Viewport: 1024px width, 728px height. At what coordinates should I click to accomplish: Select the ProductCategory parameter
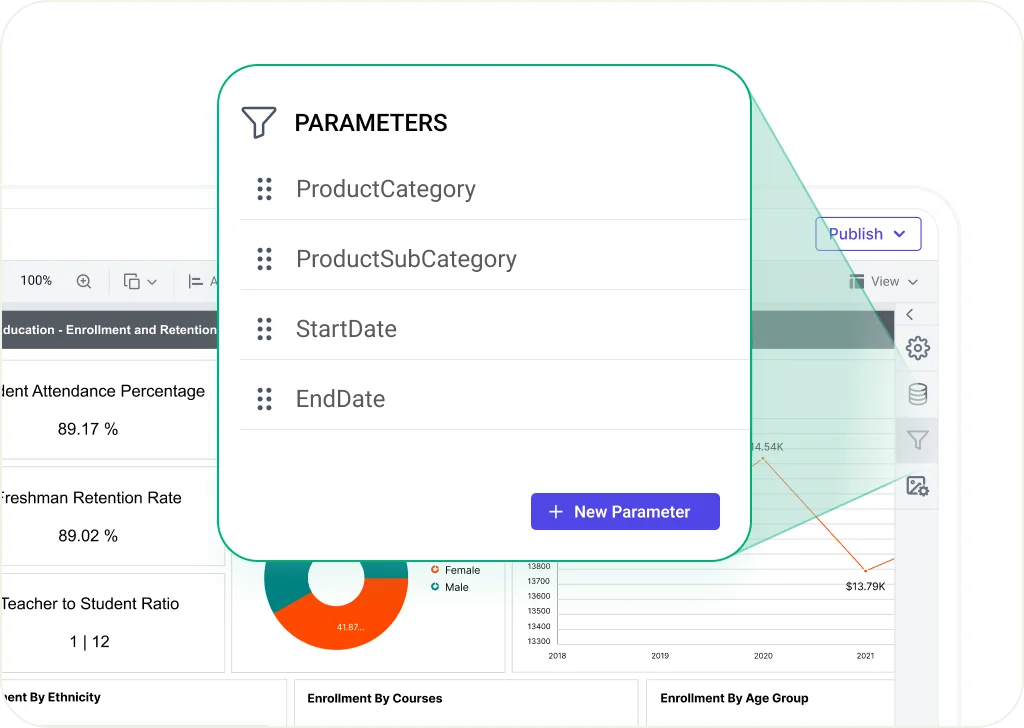tap(385, 189)
